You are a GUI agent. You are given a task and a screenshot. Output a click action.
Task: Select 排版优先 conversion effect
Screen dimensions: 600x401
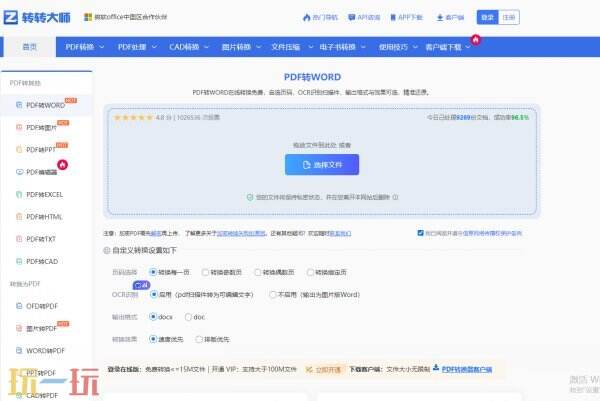click(x=199, y=339)
